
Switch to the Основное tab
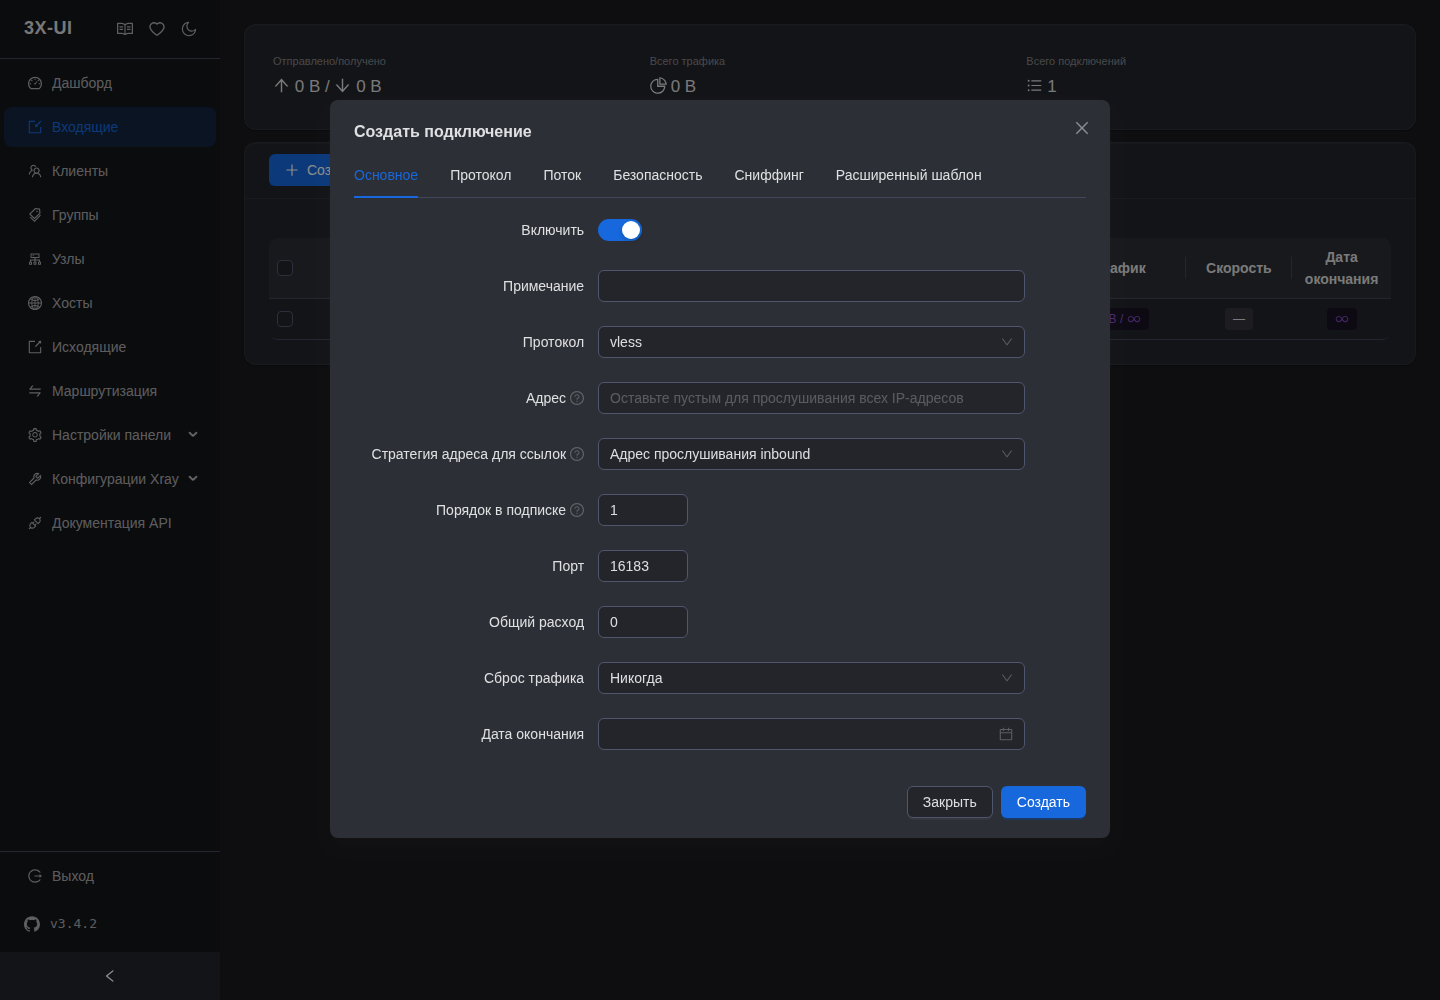pos(386,175)
